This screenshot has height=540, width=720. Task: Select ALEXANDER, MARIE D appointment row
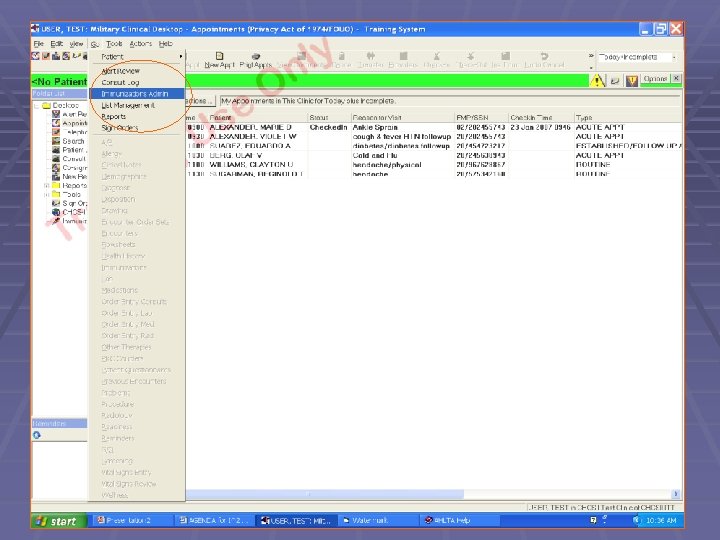(x=433, y=127)
